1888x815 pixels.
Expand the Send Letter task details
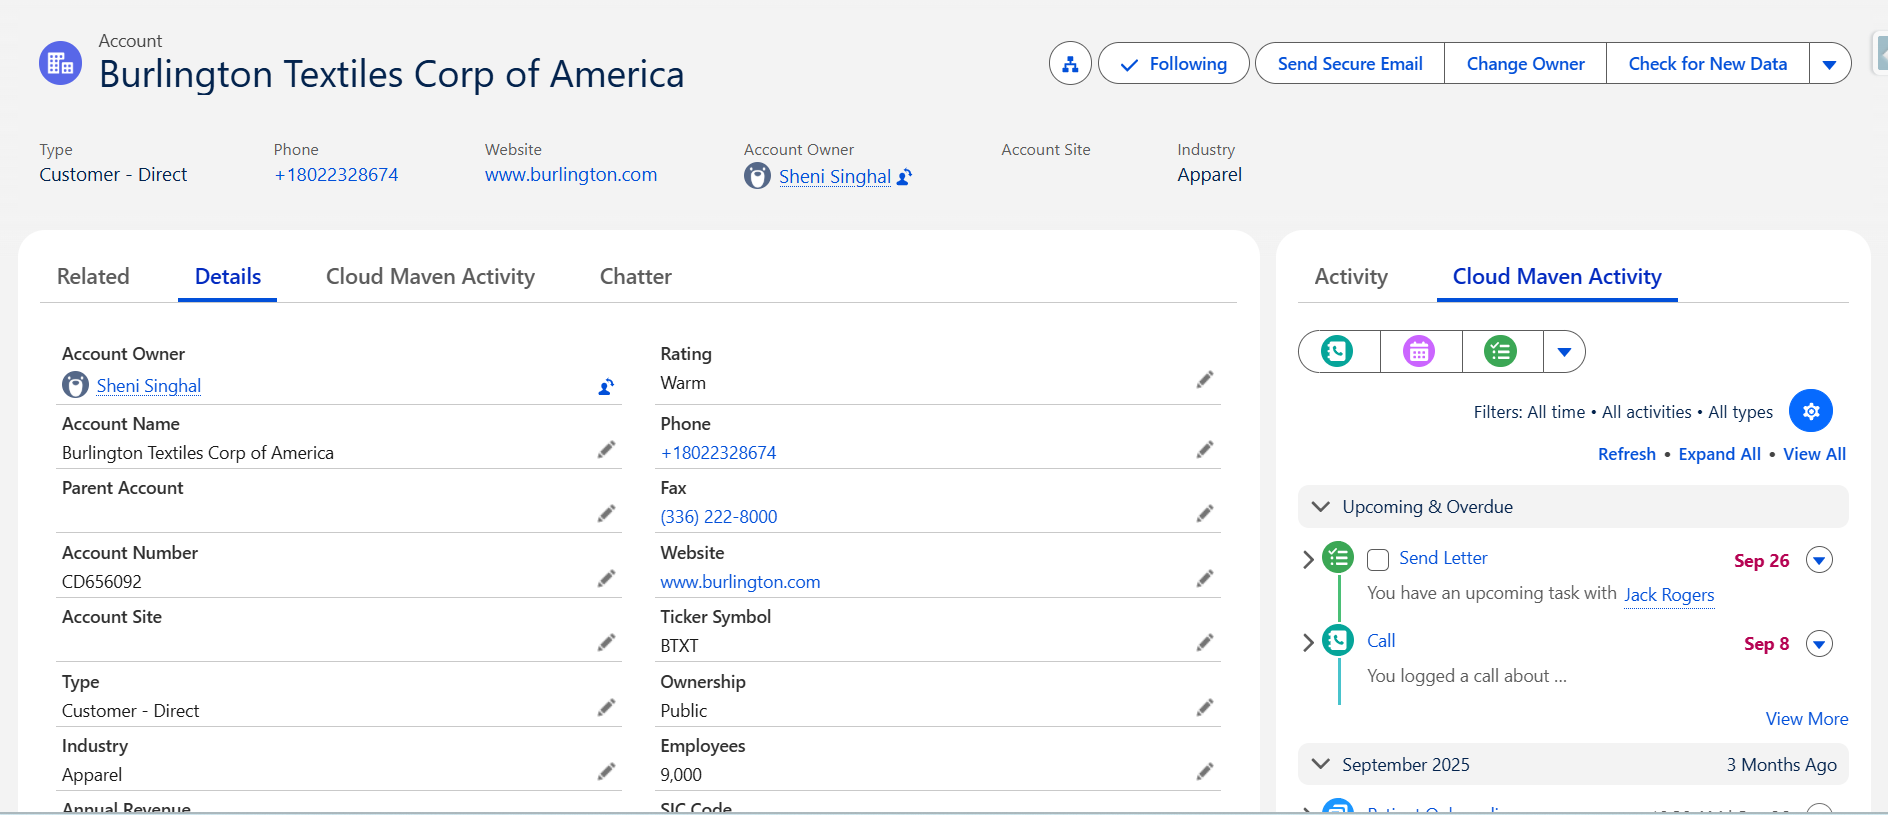click(x=1308, y=560)
